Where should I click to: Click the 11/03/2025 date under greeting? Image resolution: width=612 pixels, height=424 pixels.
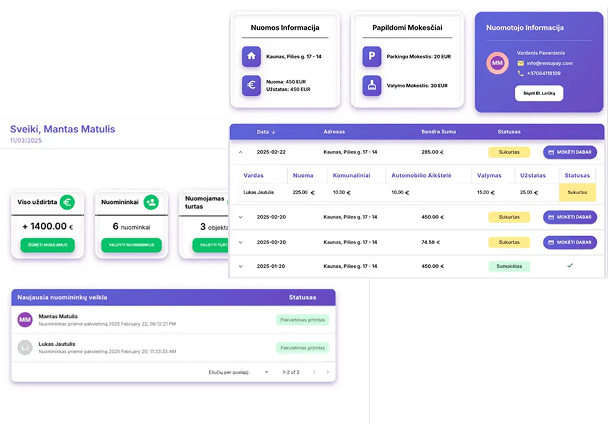tap(26, 141)
